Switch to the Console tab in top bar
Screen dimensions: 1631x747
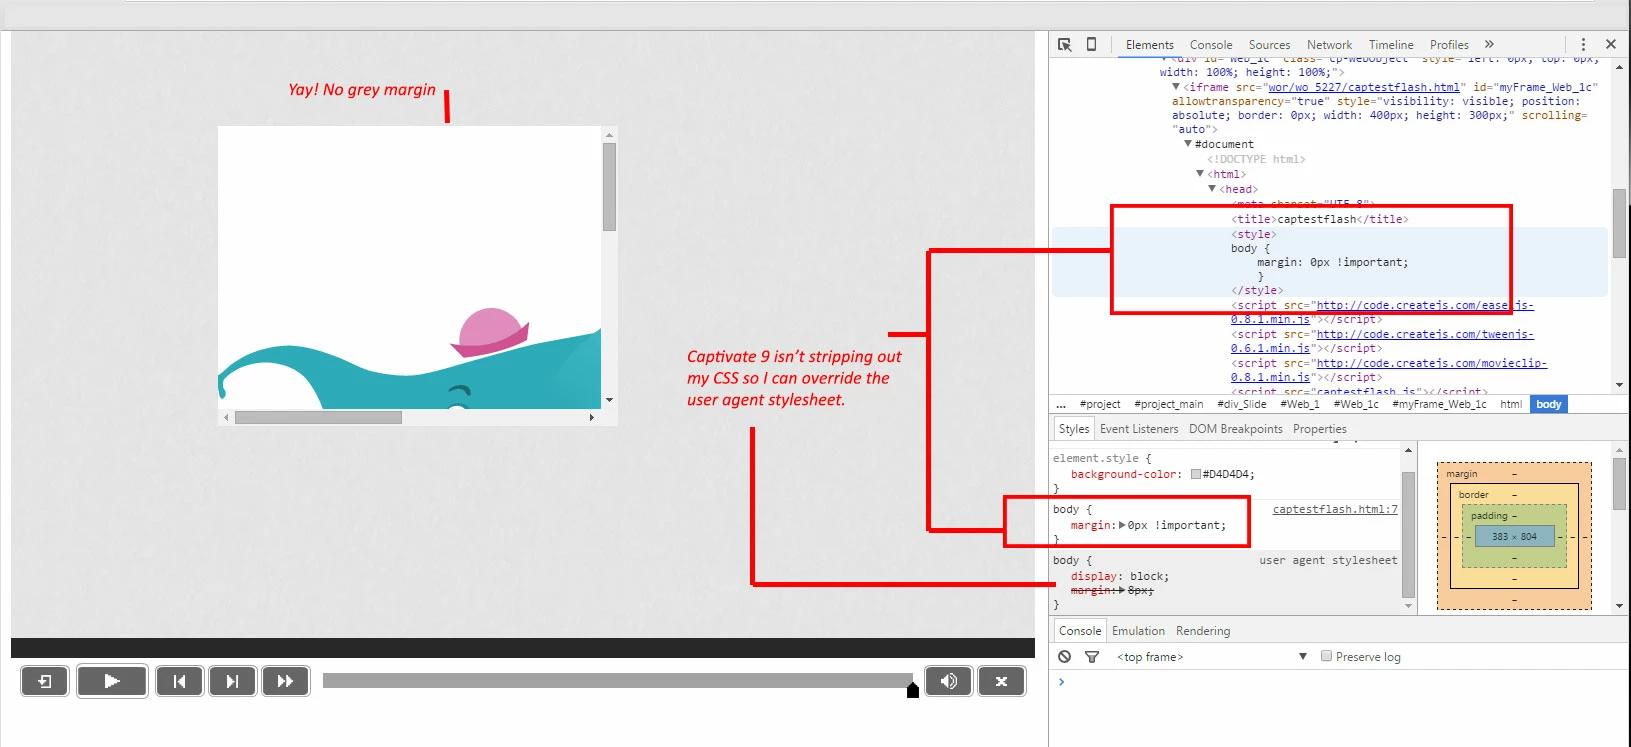(x=1211, y=45)
